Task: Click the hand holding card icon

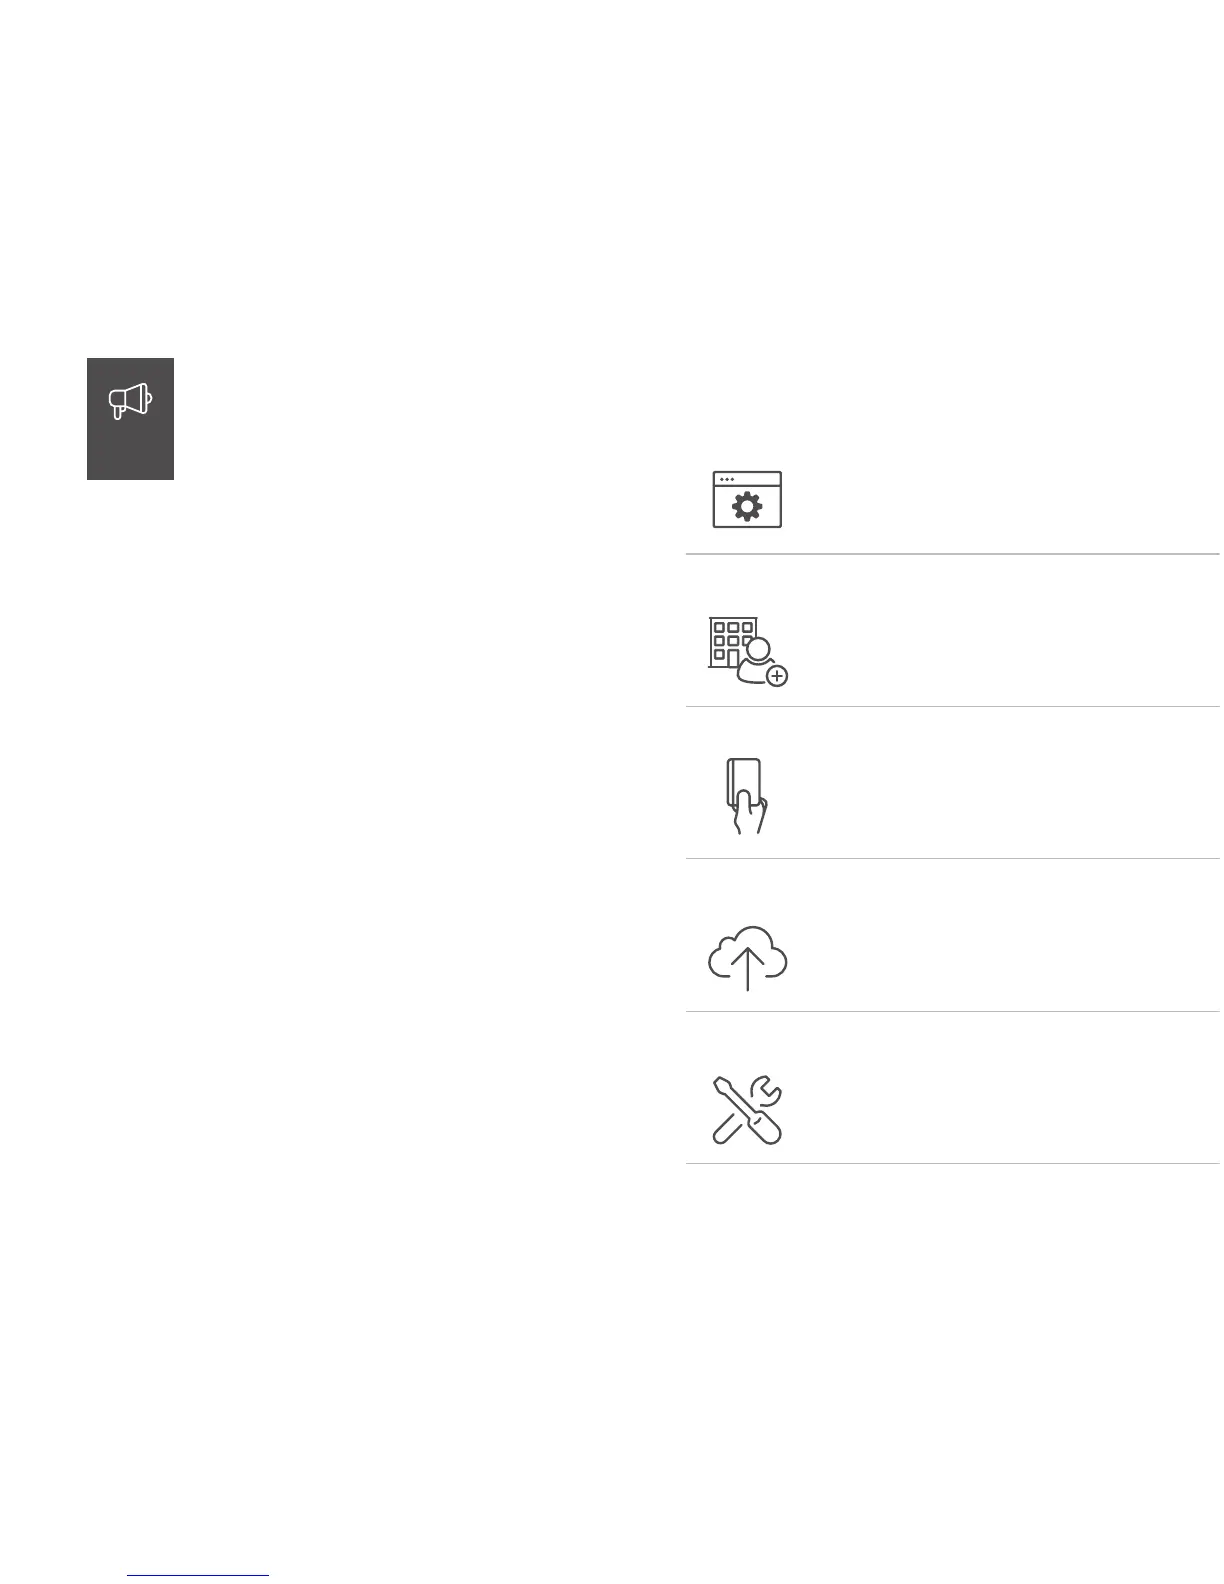Action: [746, 796]
